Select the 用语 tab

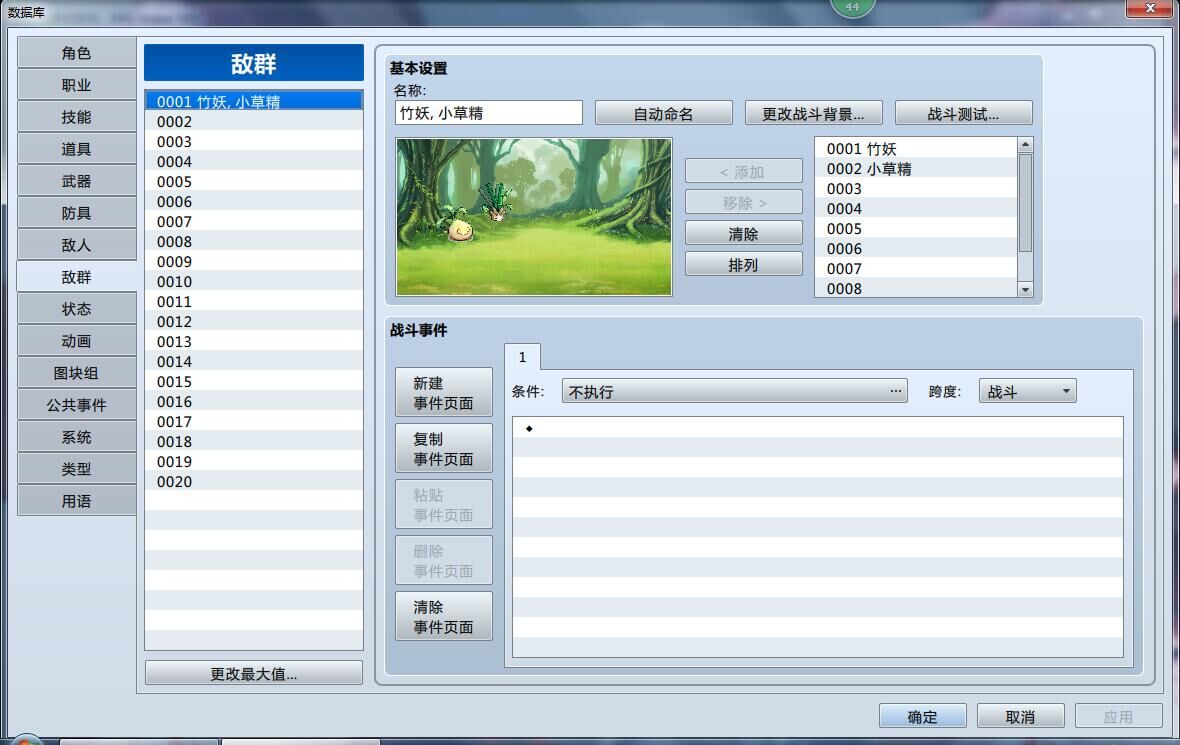(76, 501)
